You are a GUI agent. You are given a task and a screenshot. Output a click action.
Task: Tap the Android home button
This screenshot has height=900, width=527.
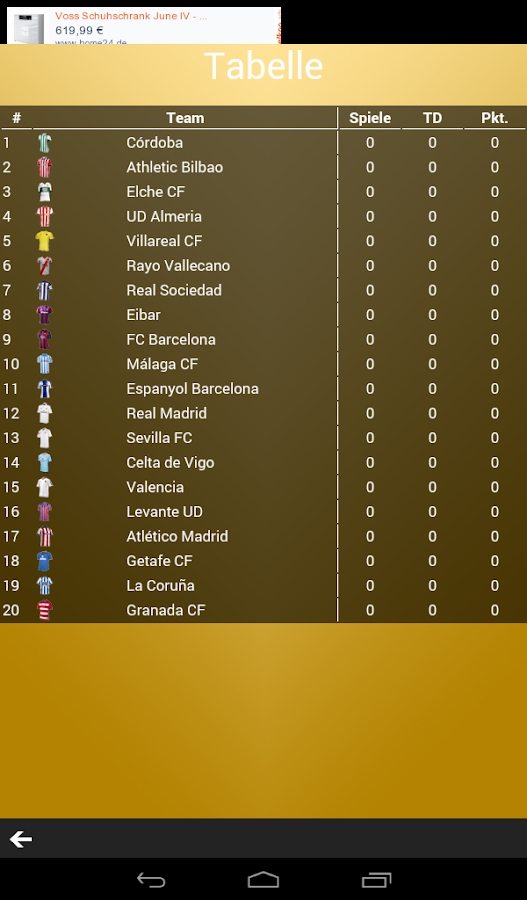tap(264, 879)
